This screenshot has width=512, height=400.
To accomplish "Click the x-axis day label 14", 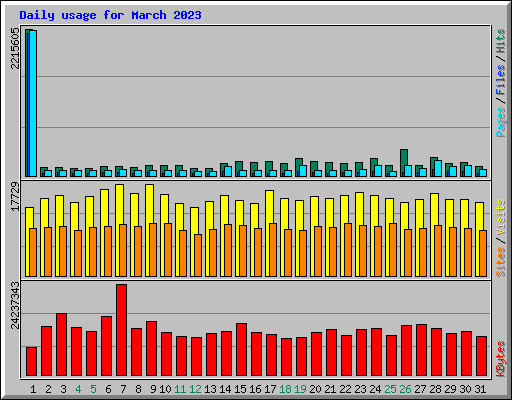I will [x=225, y=389].
